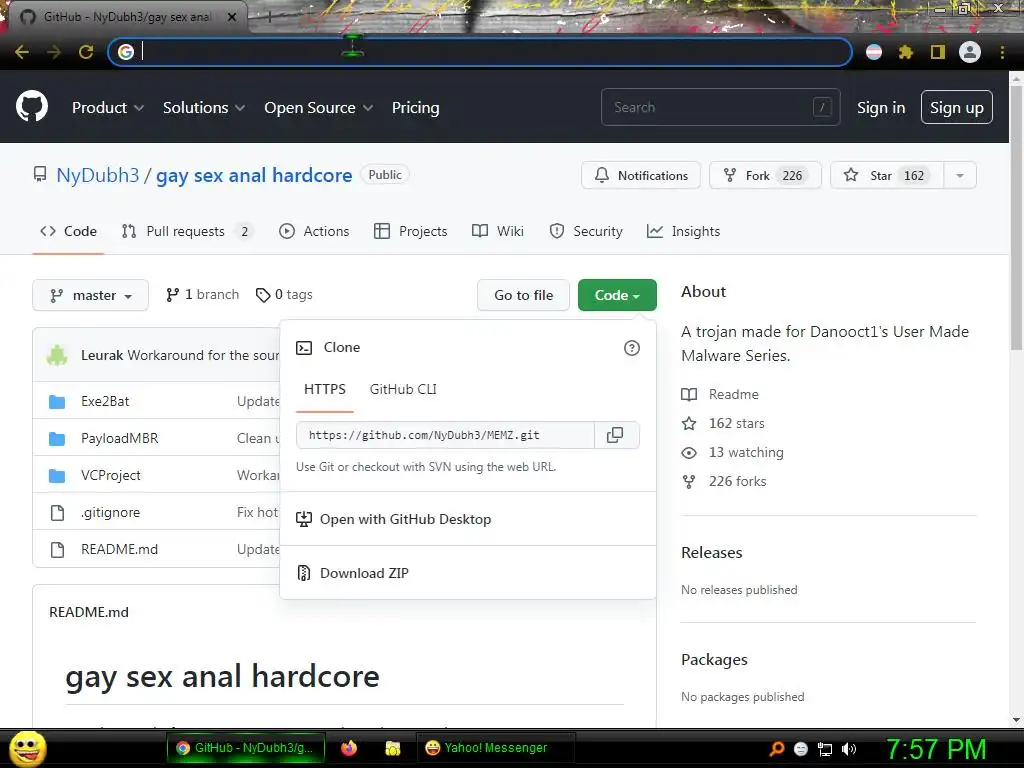Select the Code repository tab
The height and width of the screenshot is (768, 1024).
(x=68, y=231)
